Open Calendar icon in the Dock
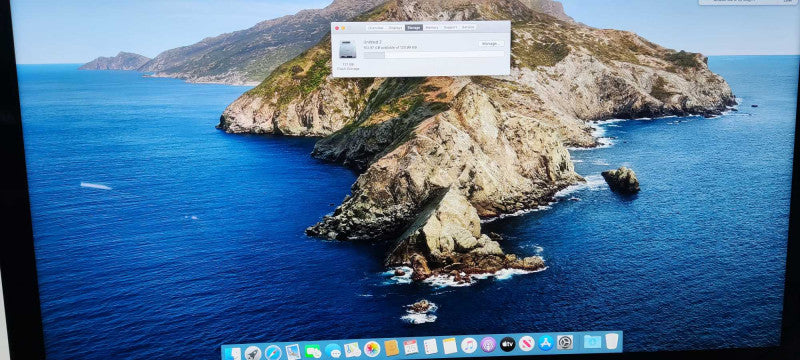This screenshot has width=800, height=360. (411, 347)
